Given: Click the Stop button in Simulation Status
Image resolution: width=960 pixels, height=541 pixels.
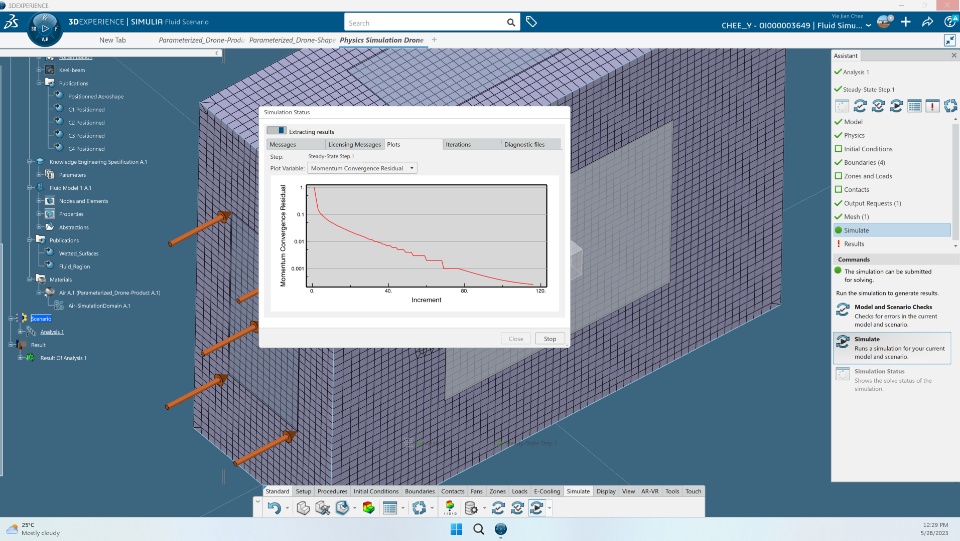Looking at the screenshot, I should [550, 338].
